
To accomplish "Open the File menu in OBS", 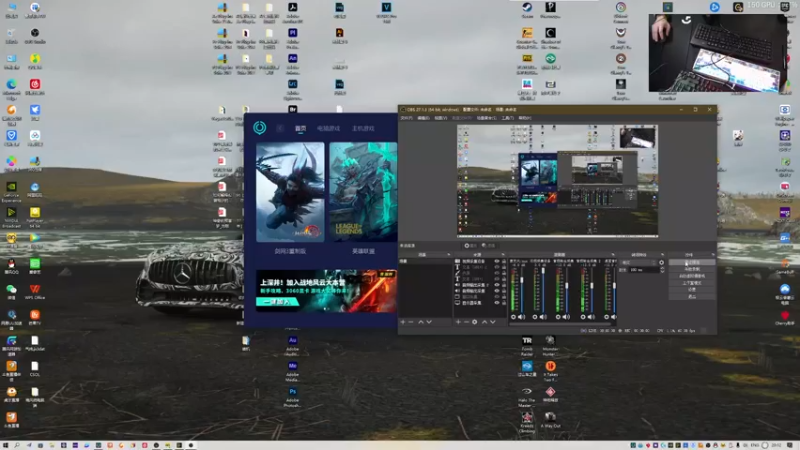I will coord(406,118).
